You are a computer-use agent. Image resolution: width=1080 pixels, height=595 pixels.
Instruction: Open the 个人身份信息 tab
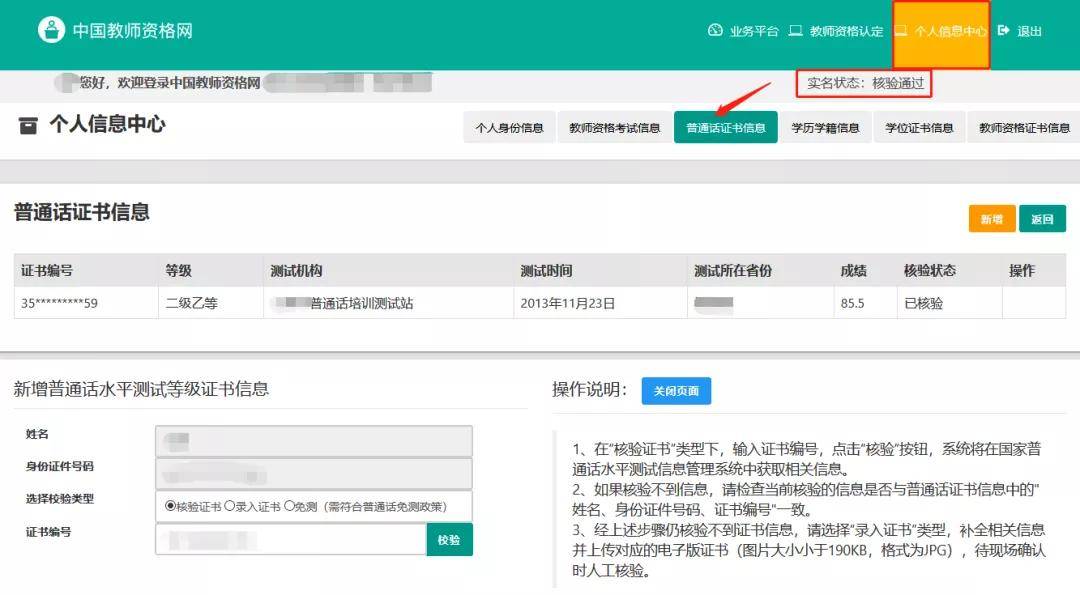point(509,128)
